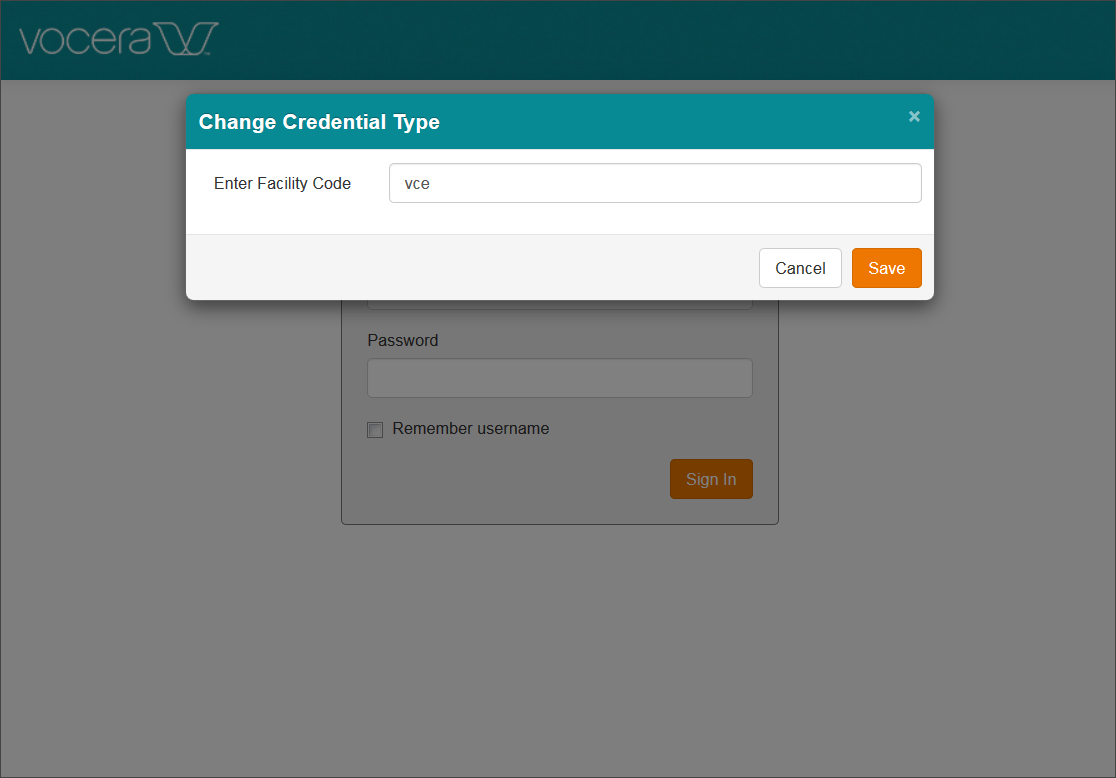Click Cancel to discard facility code

(800, 268)
